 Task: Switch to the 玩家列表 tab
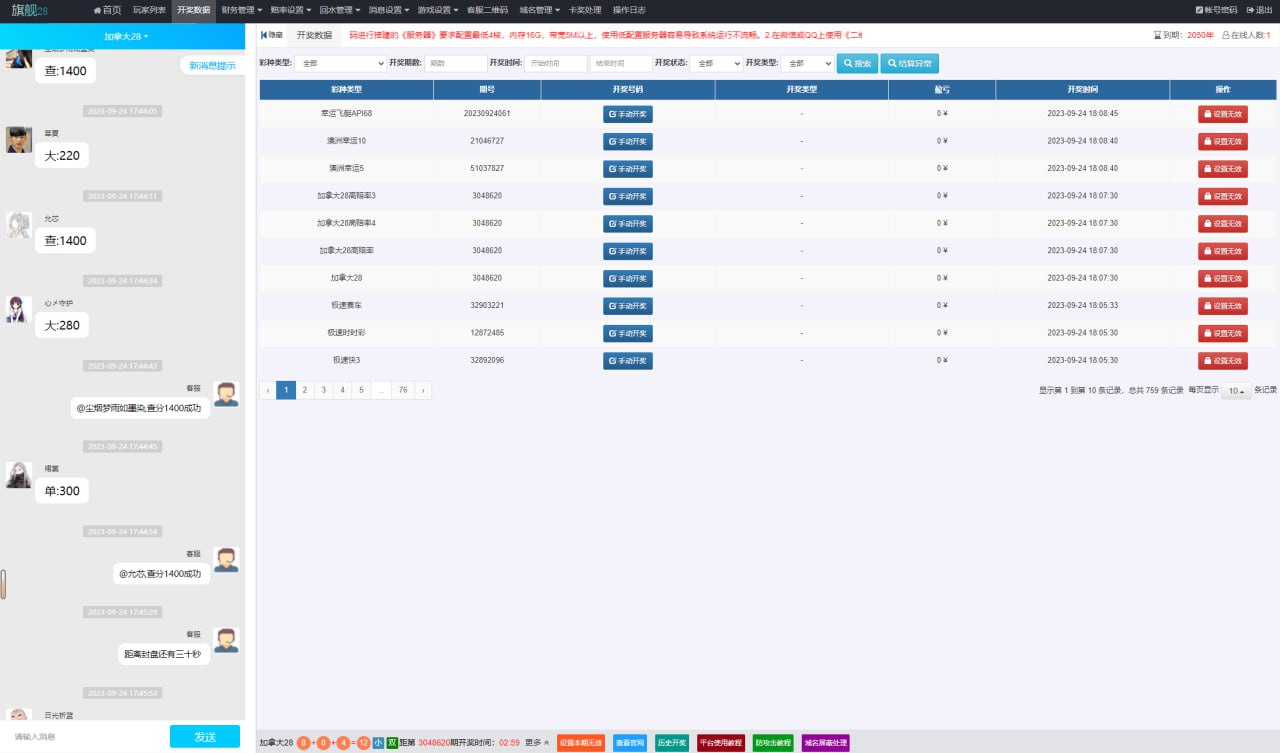coord(149,10)
